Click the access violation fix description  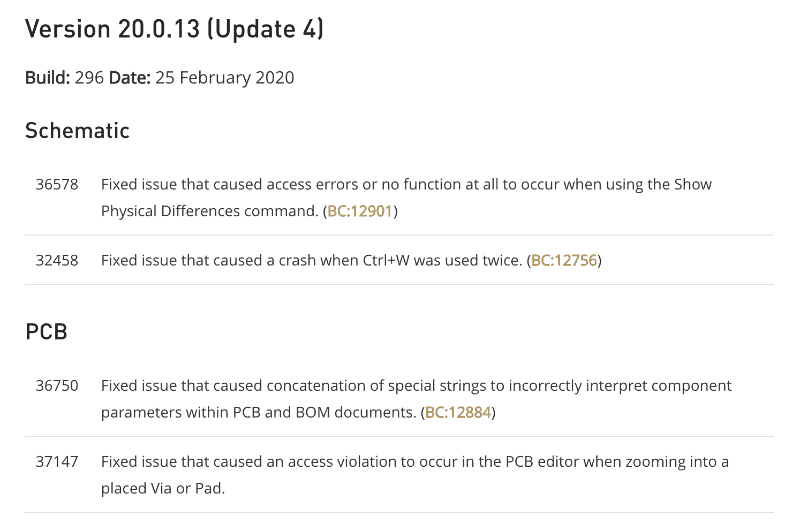[x=414, y=475]
